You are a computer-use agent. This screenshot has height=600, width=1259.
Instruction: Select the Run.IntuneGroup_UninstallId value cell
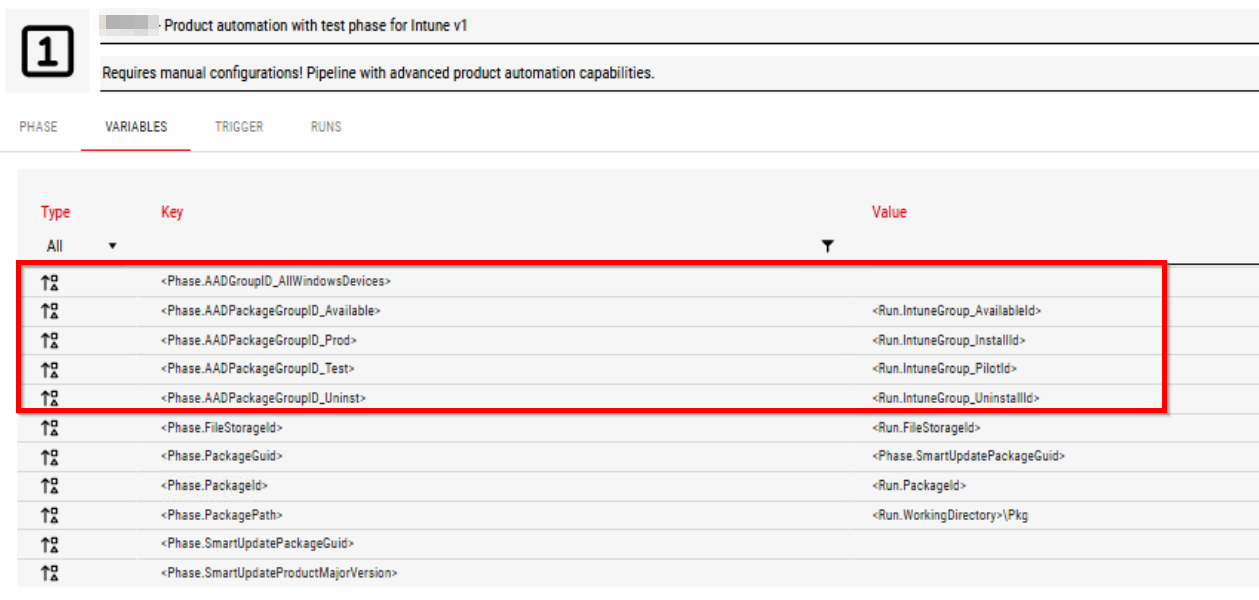(x=956, y=398)
